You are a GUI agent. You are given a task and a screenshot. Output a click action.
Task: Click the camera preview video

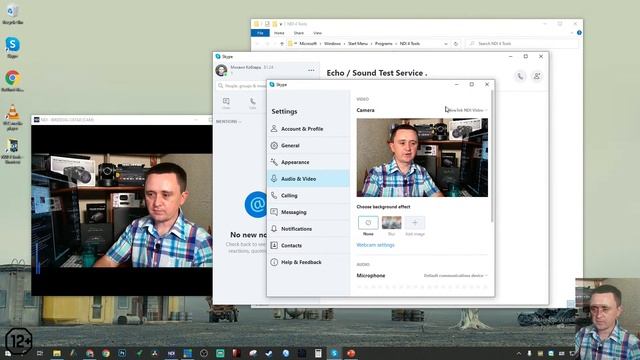[422, 158]
